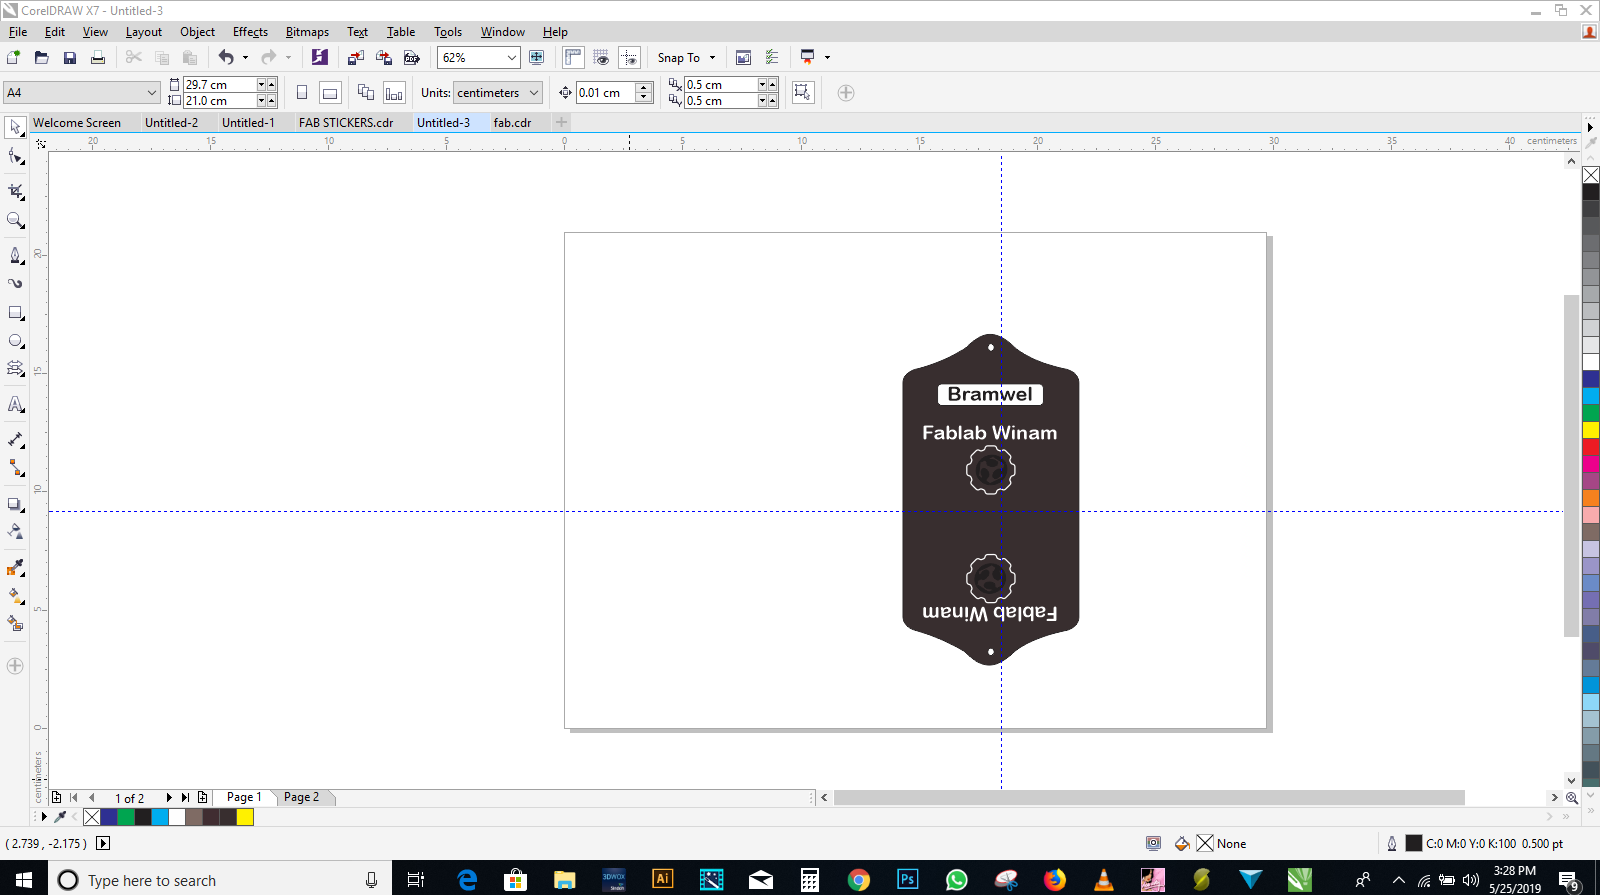Open the Effects menu
Viewport: 1600px width, 895px height.
click(x=250, y=32)
